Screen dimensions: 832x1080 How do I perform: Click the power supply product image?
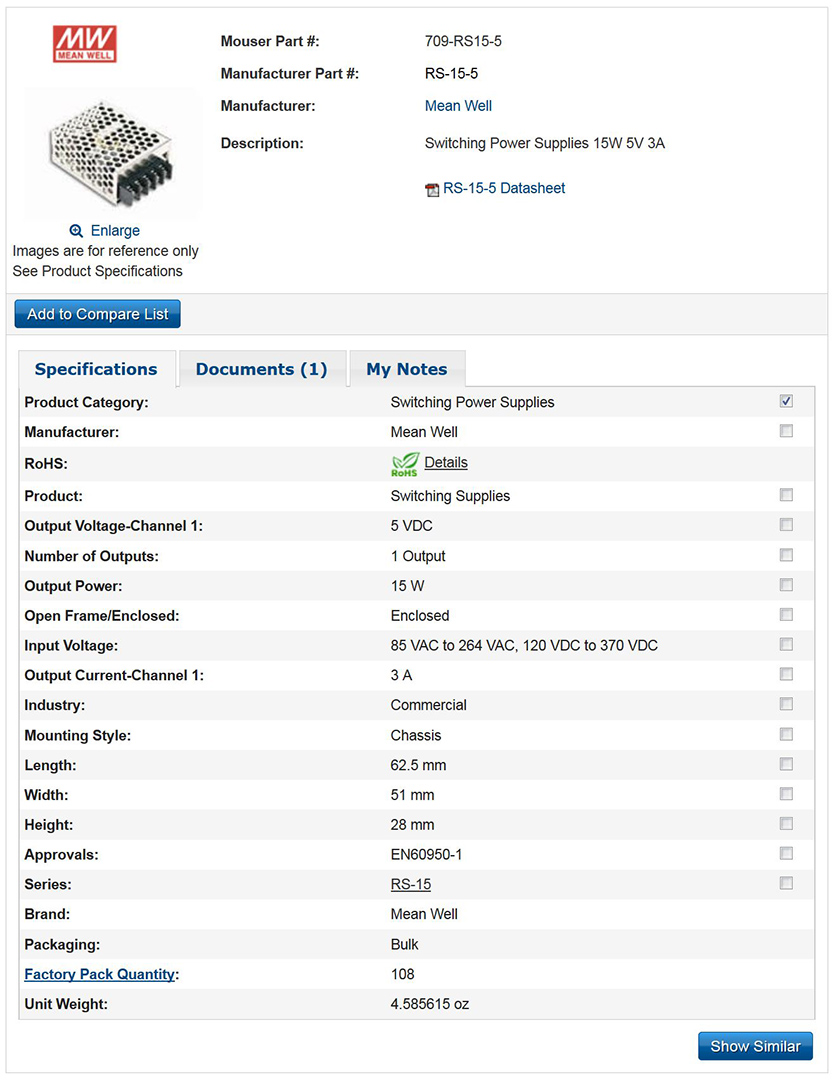tap(111, 152)
